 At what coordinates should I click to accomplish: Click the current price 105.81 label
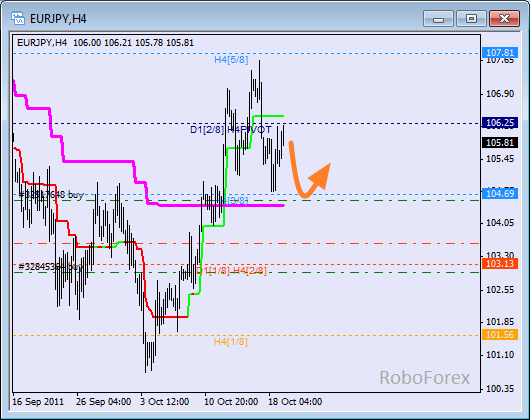[x=500, y=143]
